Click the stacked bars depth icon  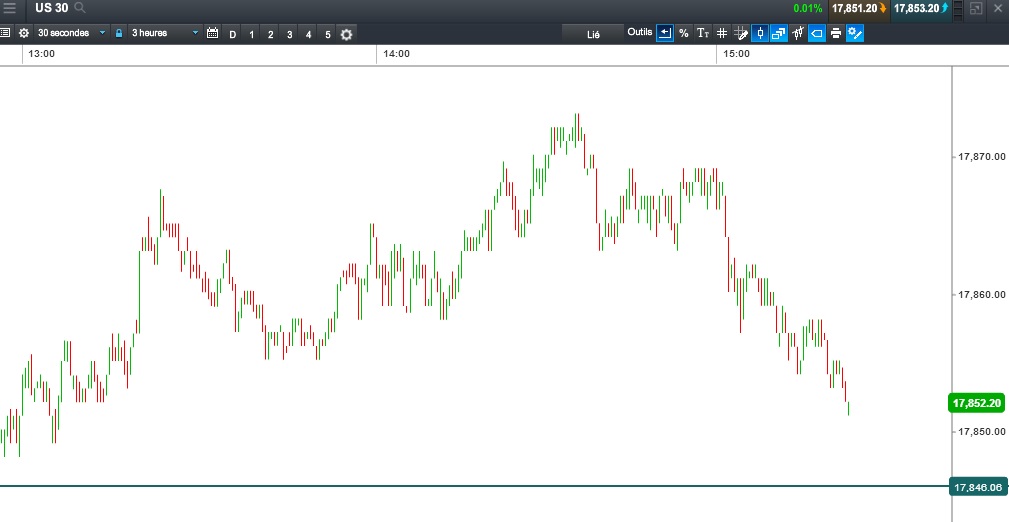[958, 9]
